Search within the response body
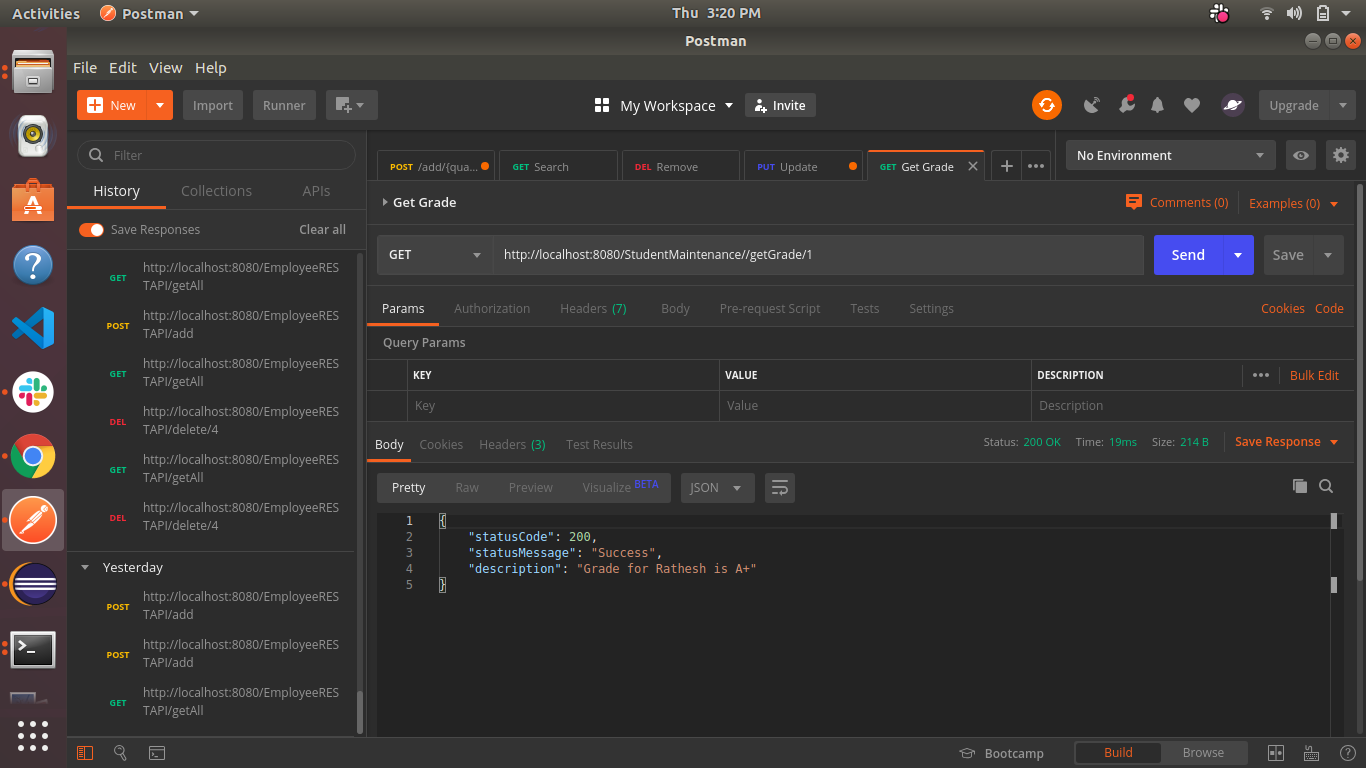The width and height of the screenshot is (1366, 768). pyautogui.click(x=1326, y=486)
